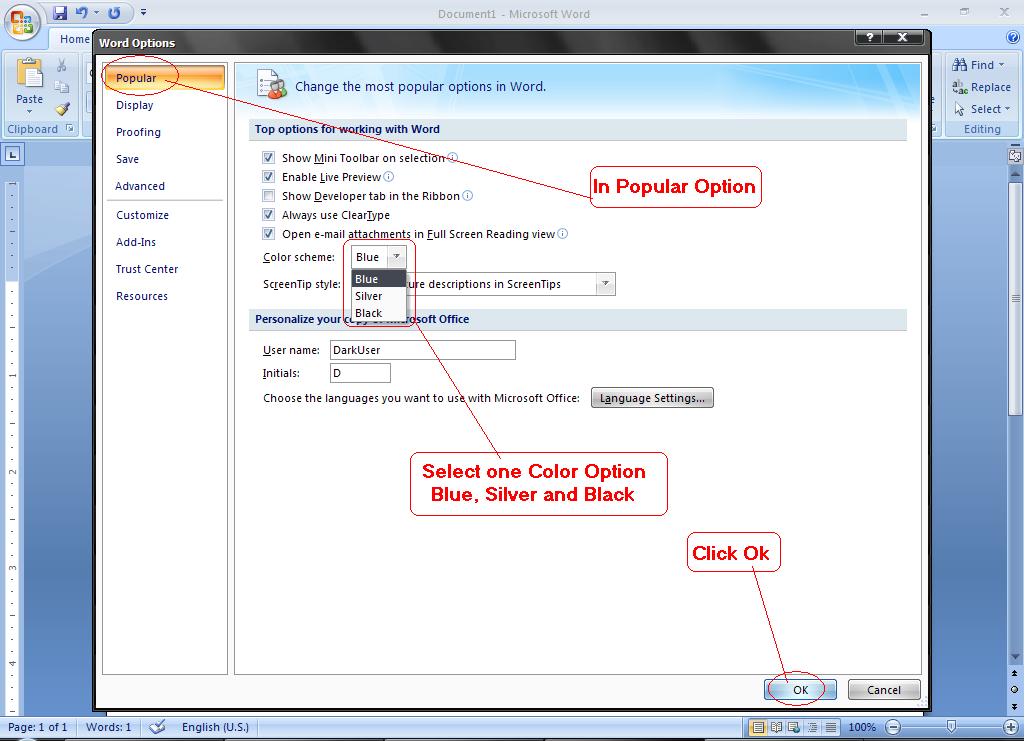Click OK to apply the options
The image size is (1030, 741).
pyautogui.click(x=799, y=689)
